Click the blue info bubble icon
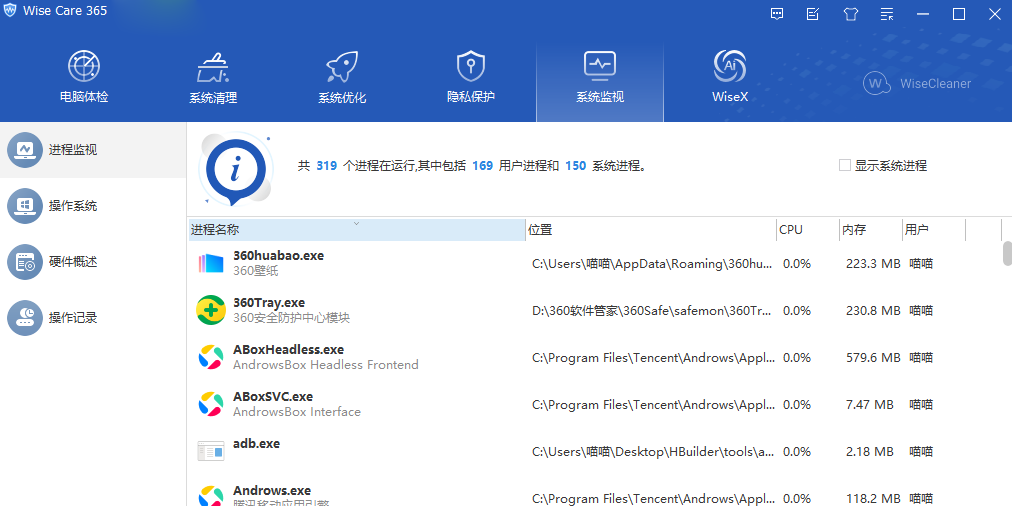1012x506 pixels. [x=235, y=169]
